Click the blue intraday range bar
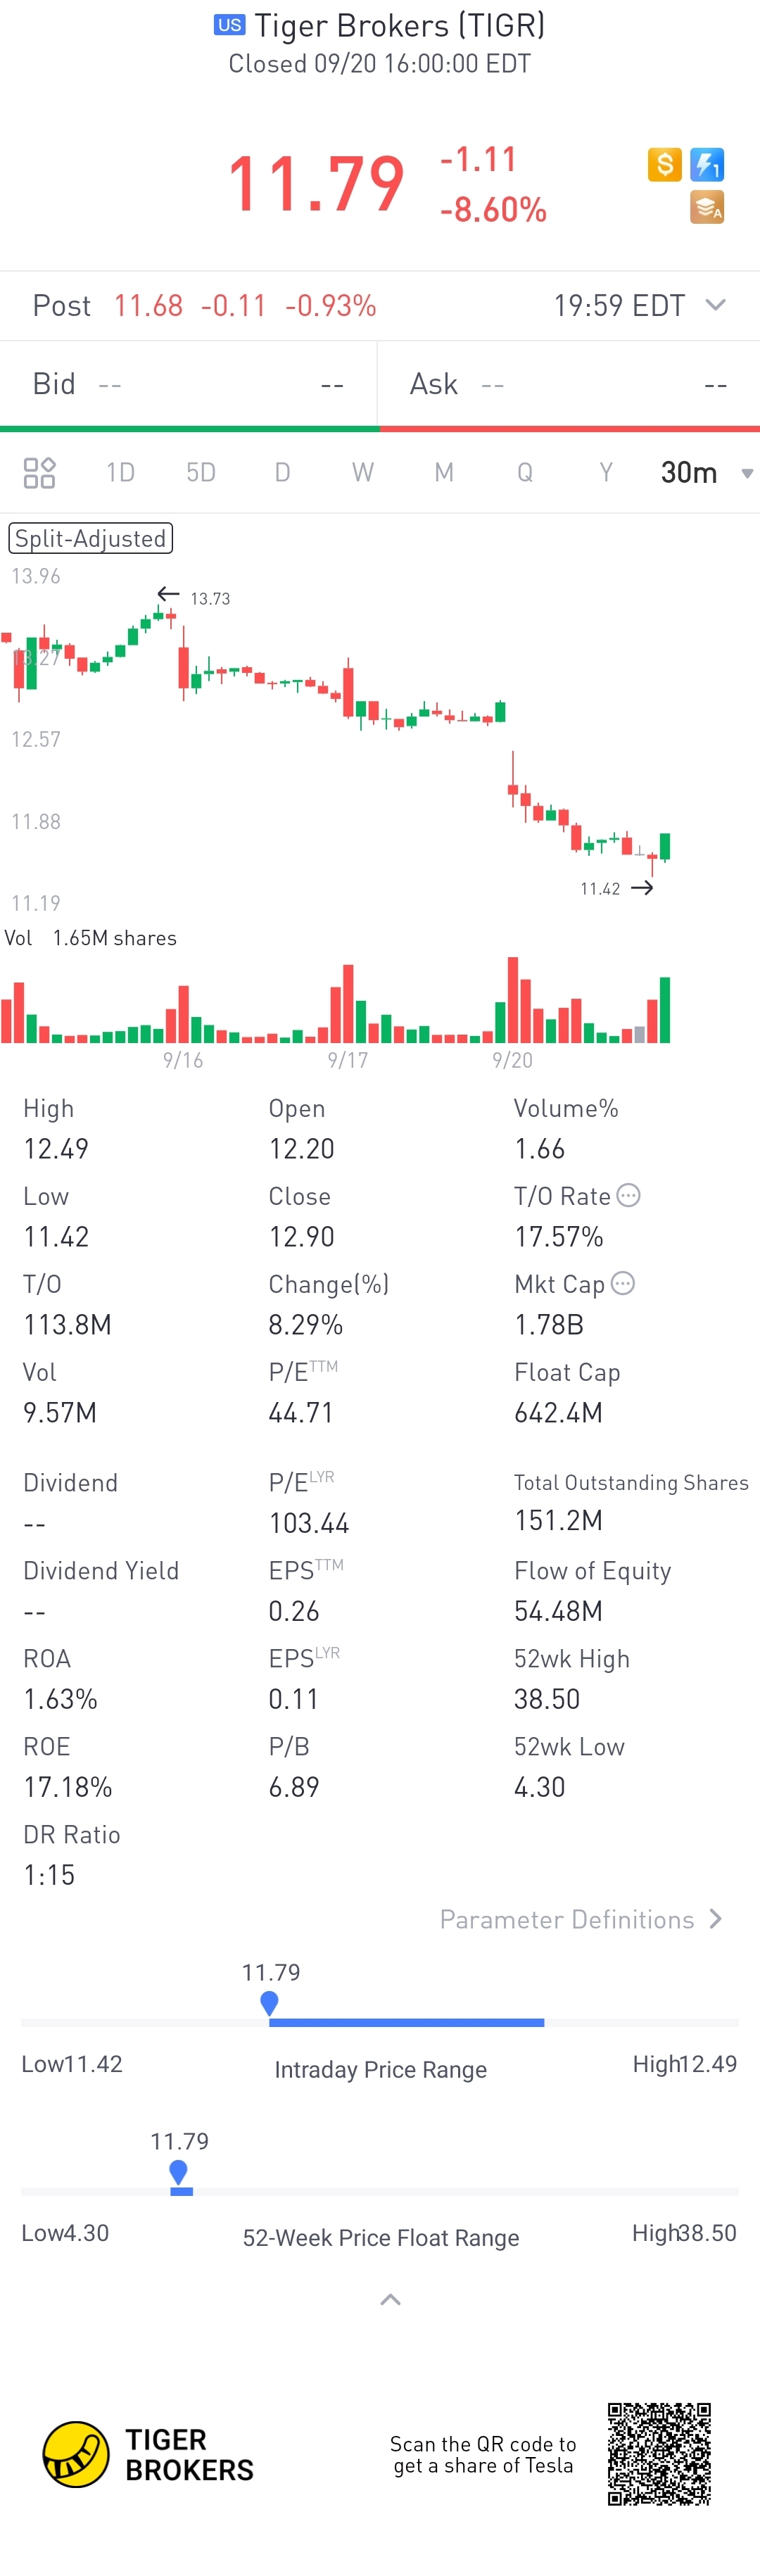Image resolution: width=760 pixels, height=2576 pixels. pos(407,2022)
